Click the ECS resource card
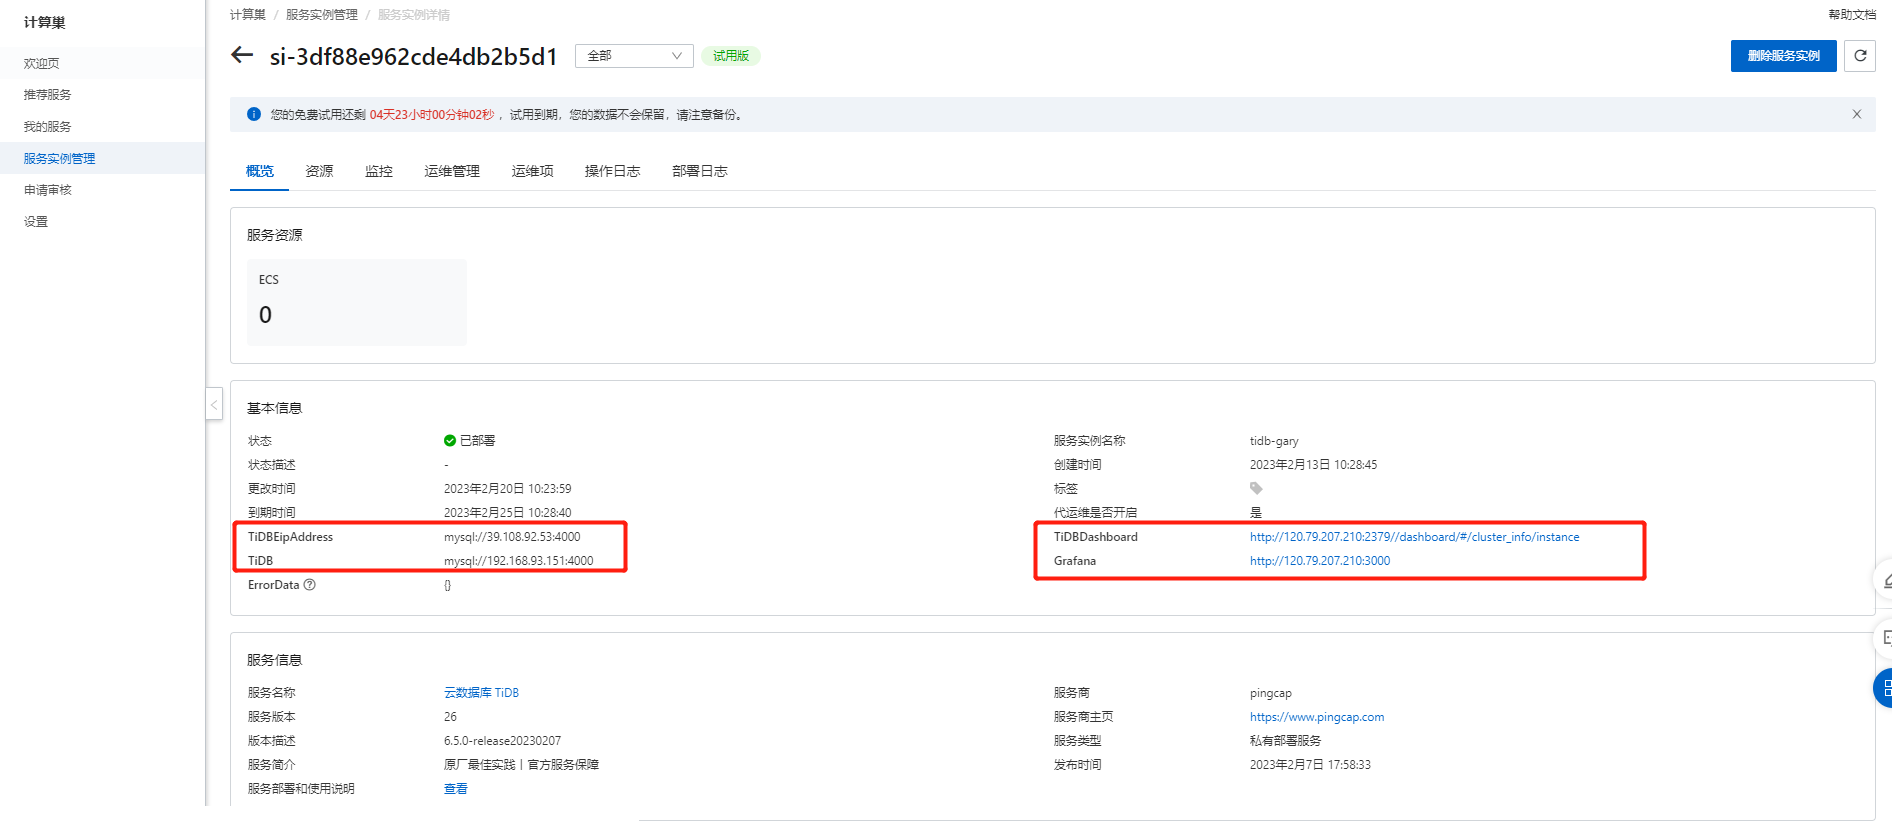The height and width of the screenshot is (825, 1892). tap(357, 302)
